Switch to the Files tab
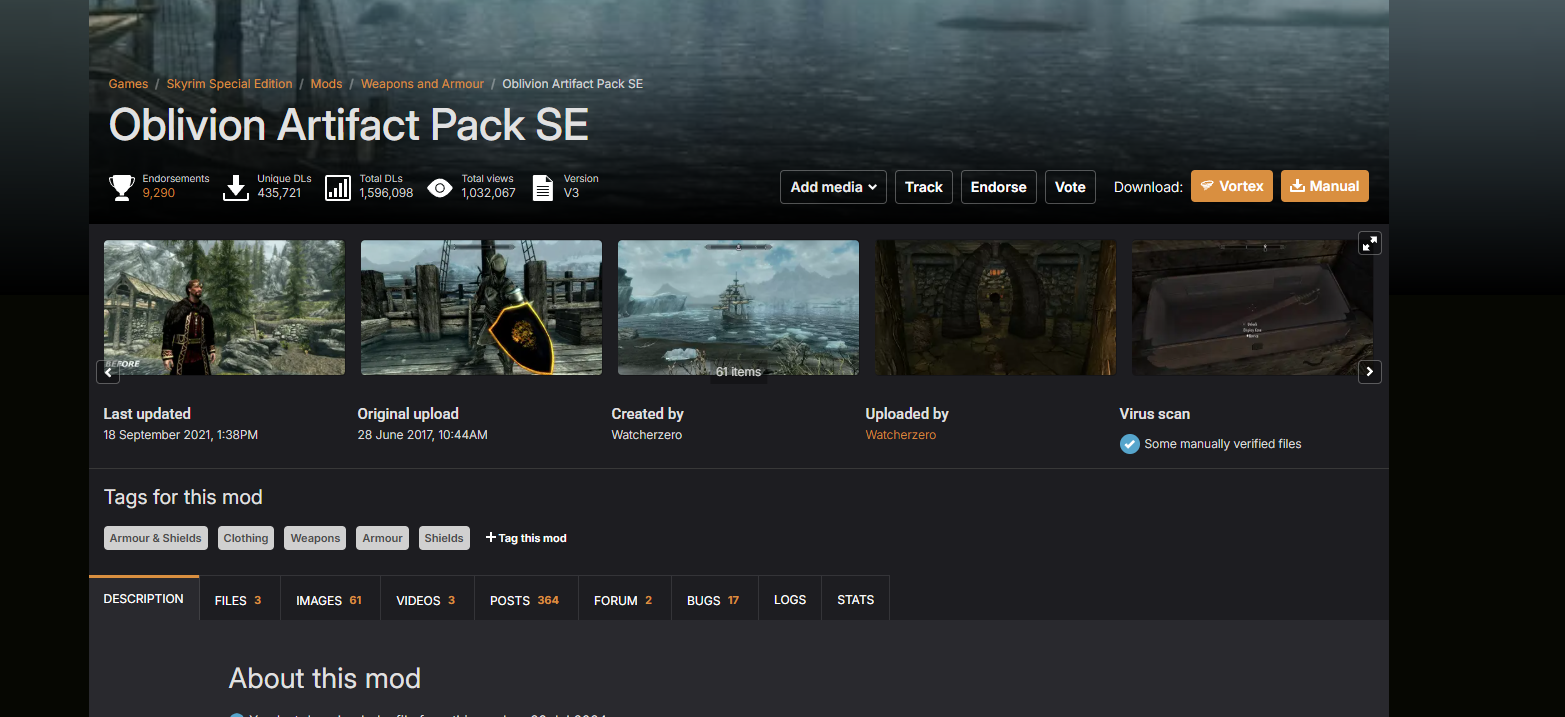 coord(239,600)
